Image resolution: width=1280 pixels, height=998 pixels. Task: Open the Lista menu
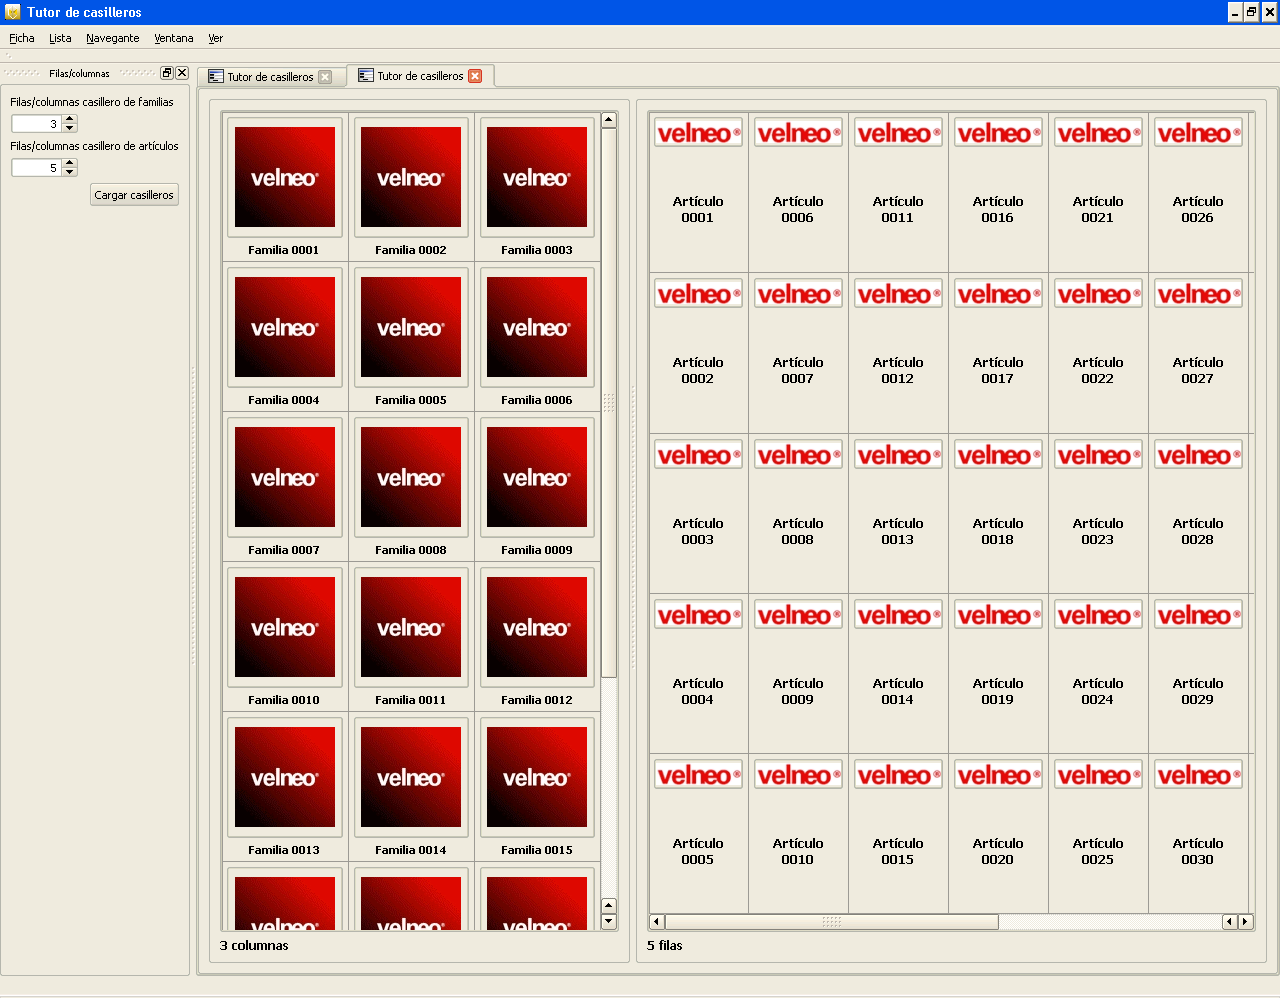[60, 38]
